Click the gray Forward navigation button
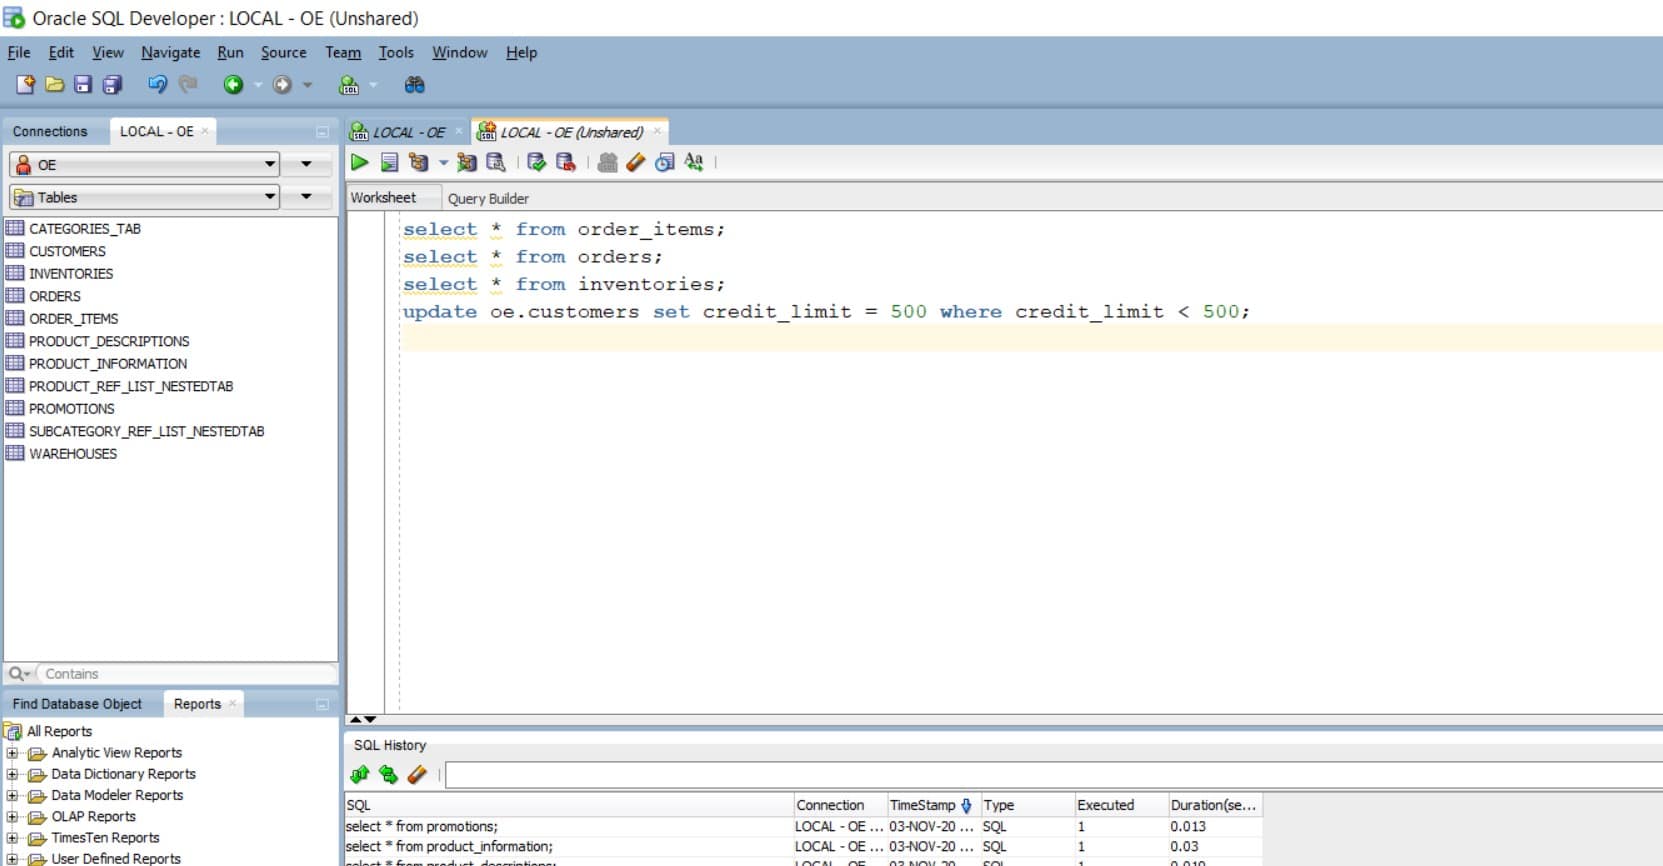The height and width of the screenshot is (866, 1663). pyautogui.click(x=283, y=85)
